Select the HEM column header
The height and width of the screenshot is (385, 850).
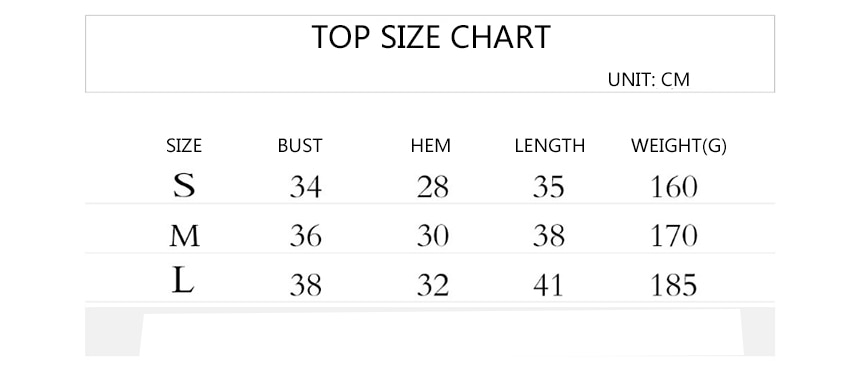click(x=430, y=146)
